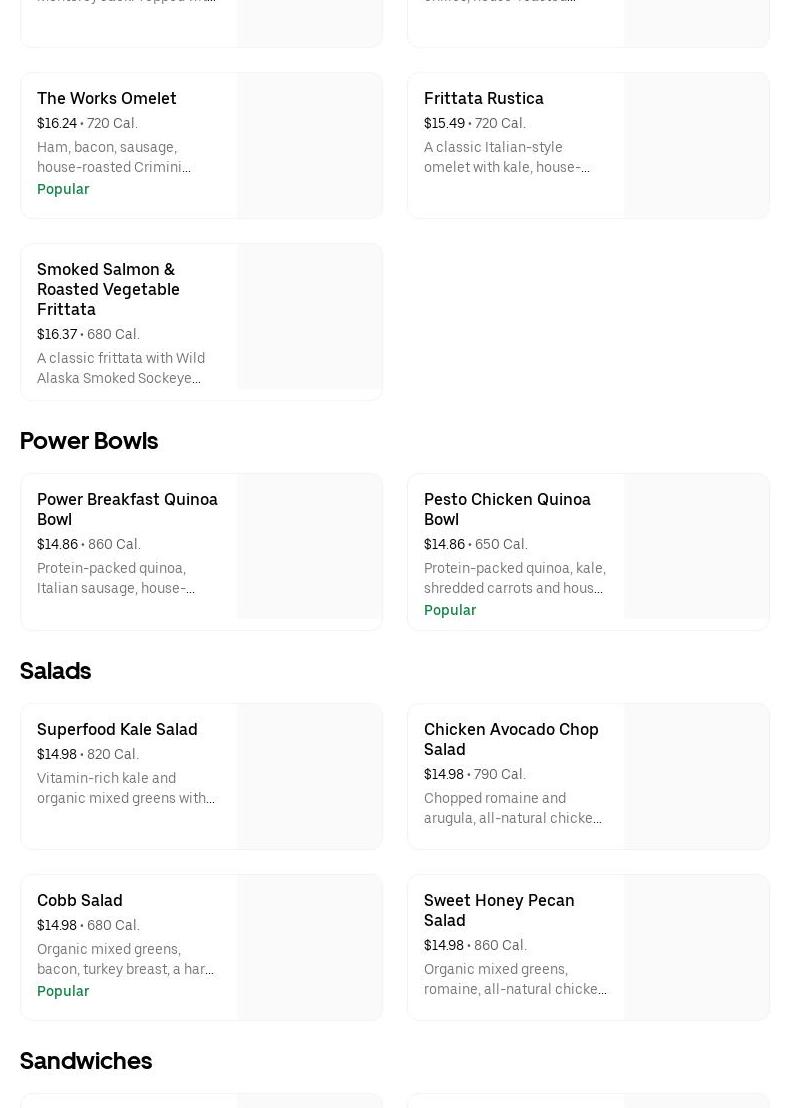Click the Frittata Rustica image thumbnail

[x=697, y=146]
